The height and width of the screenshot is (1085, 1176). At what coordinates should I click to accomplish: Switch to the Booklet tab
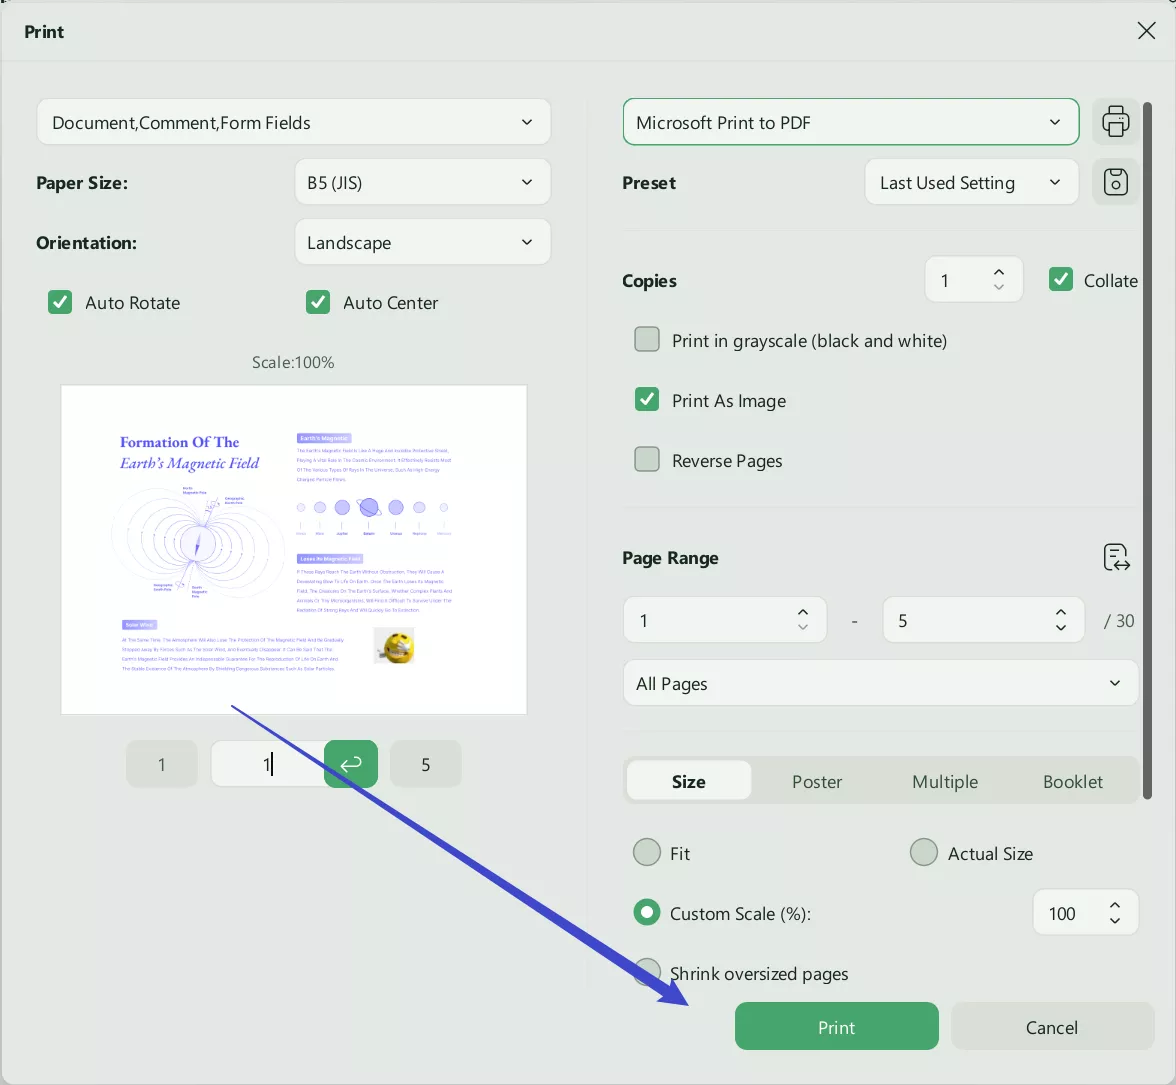pyautogui.click(x=1072, y=781)
